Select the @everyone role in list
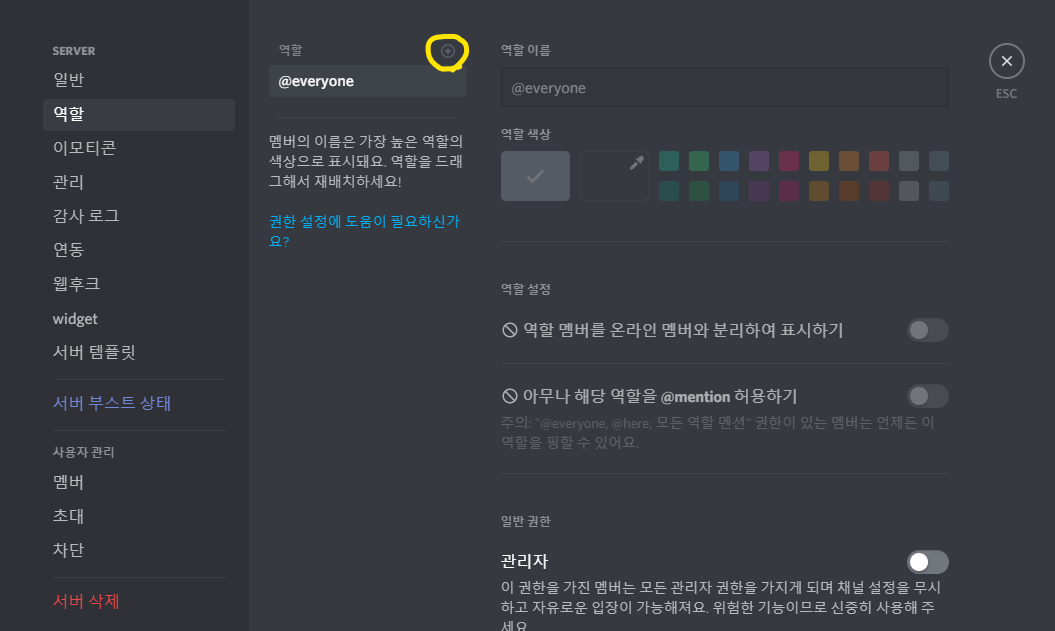 click(367, 81)
